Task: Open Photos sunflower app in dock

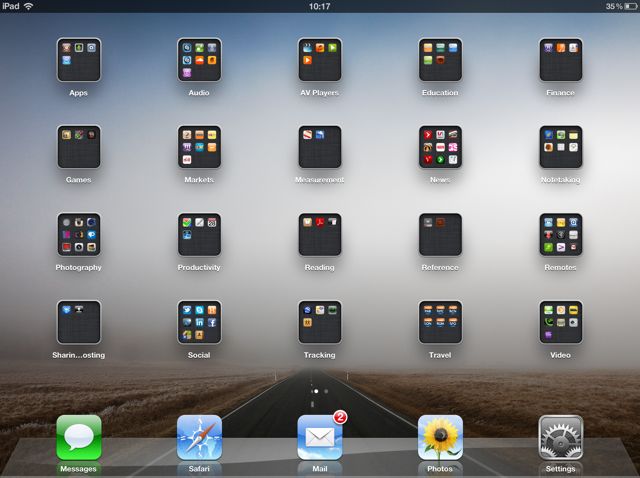Action: tap(440, 438)
